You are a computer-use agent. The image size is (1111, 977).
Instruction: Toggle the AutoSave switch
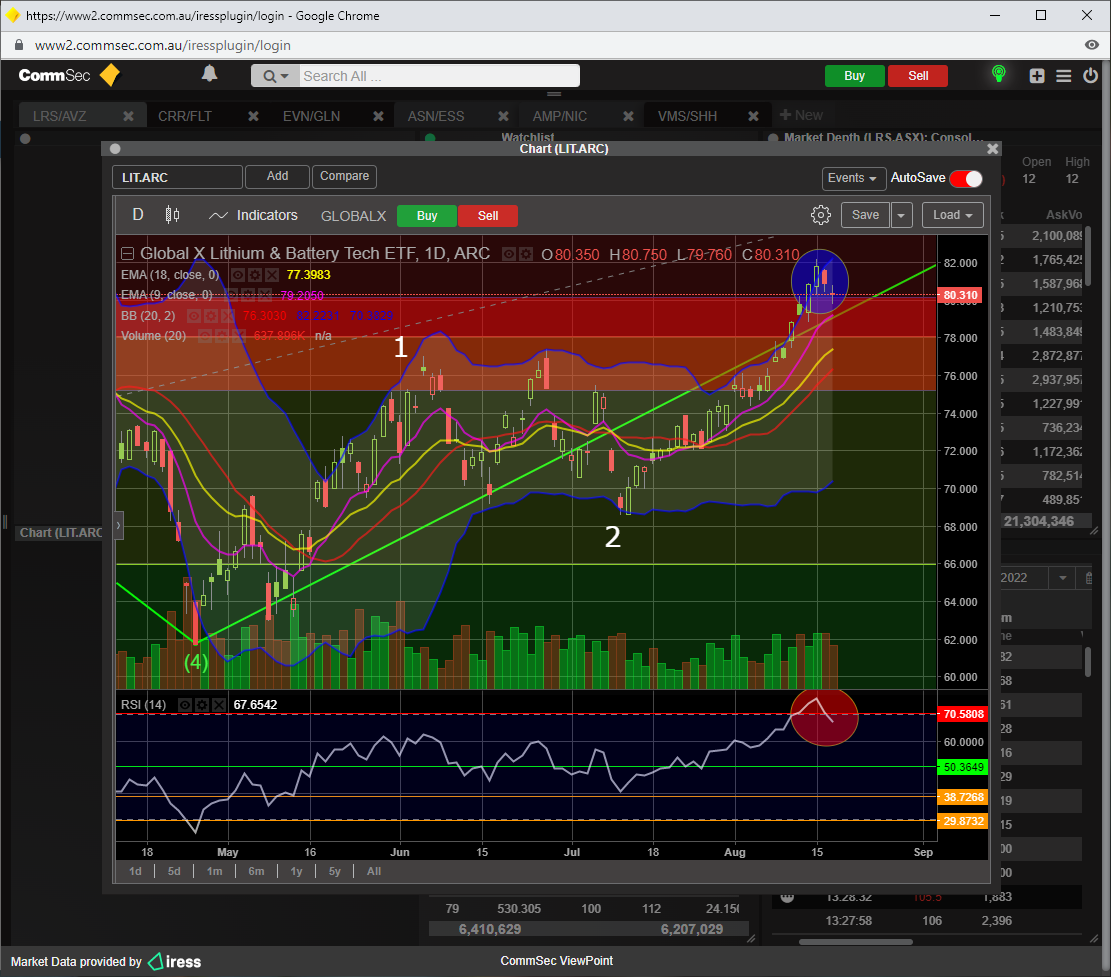[x=965, y=178]
